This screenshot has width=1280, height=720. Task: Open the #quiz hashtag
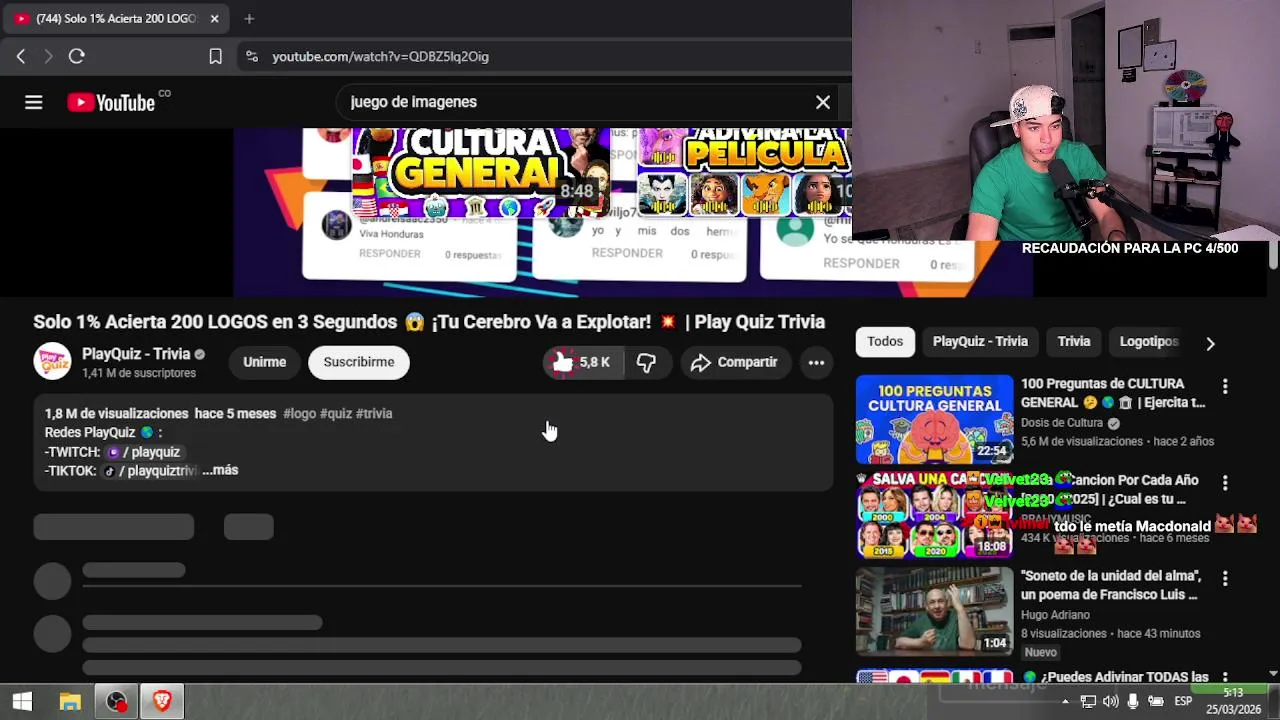tap(336, 413)
